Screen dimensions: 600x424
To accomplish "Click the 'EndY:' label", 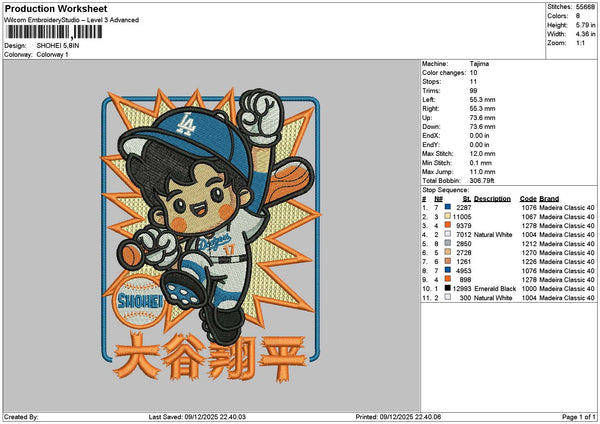I will point(431,145).
